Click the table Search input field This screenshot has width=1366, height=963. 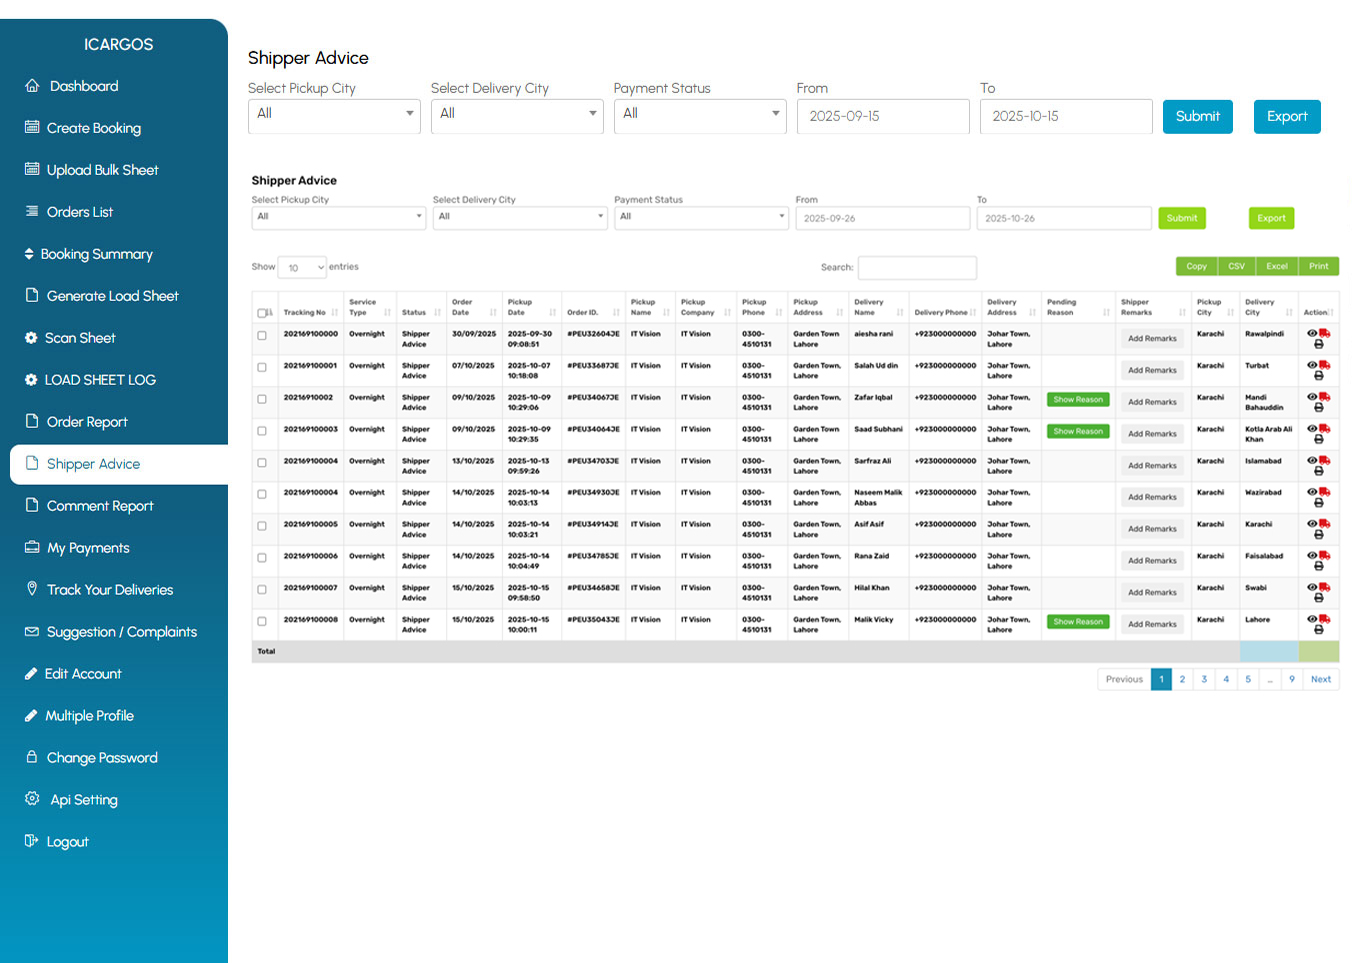click(x=916, y=268)
